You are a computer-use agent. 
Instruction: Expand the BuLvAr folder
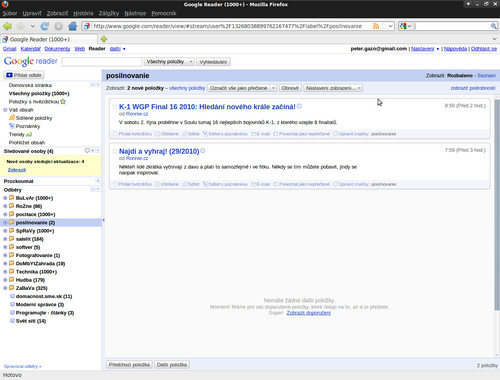coord(5,198)
